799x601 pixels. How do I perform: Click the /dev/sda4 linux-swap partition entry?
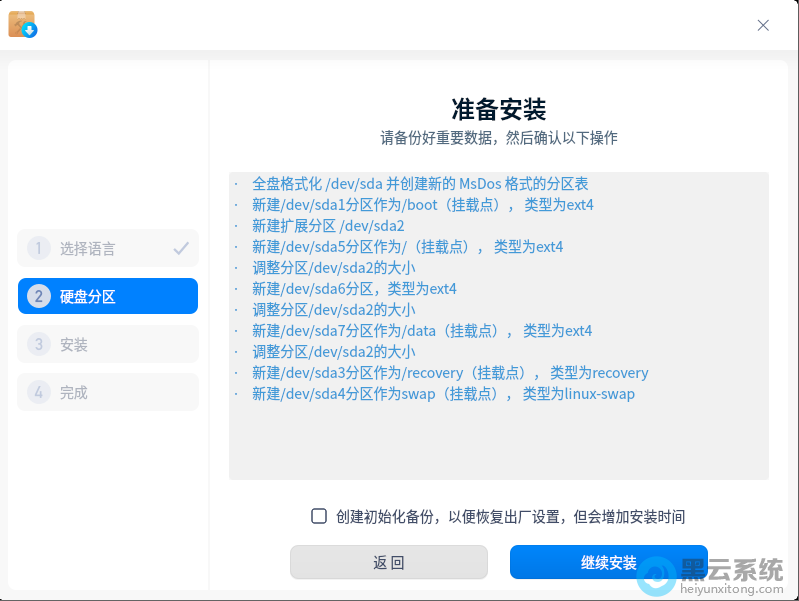click(443, 394)
